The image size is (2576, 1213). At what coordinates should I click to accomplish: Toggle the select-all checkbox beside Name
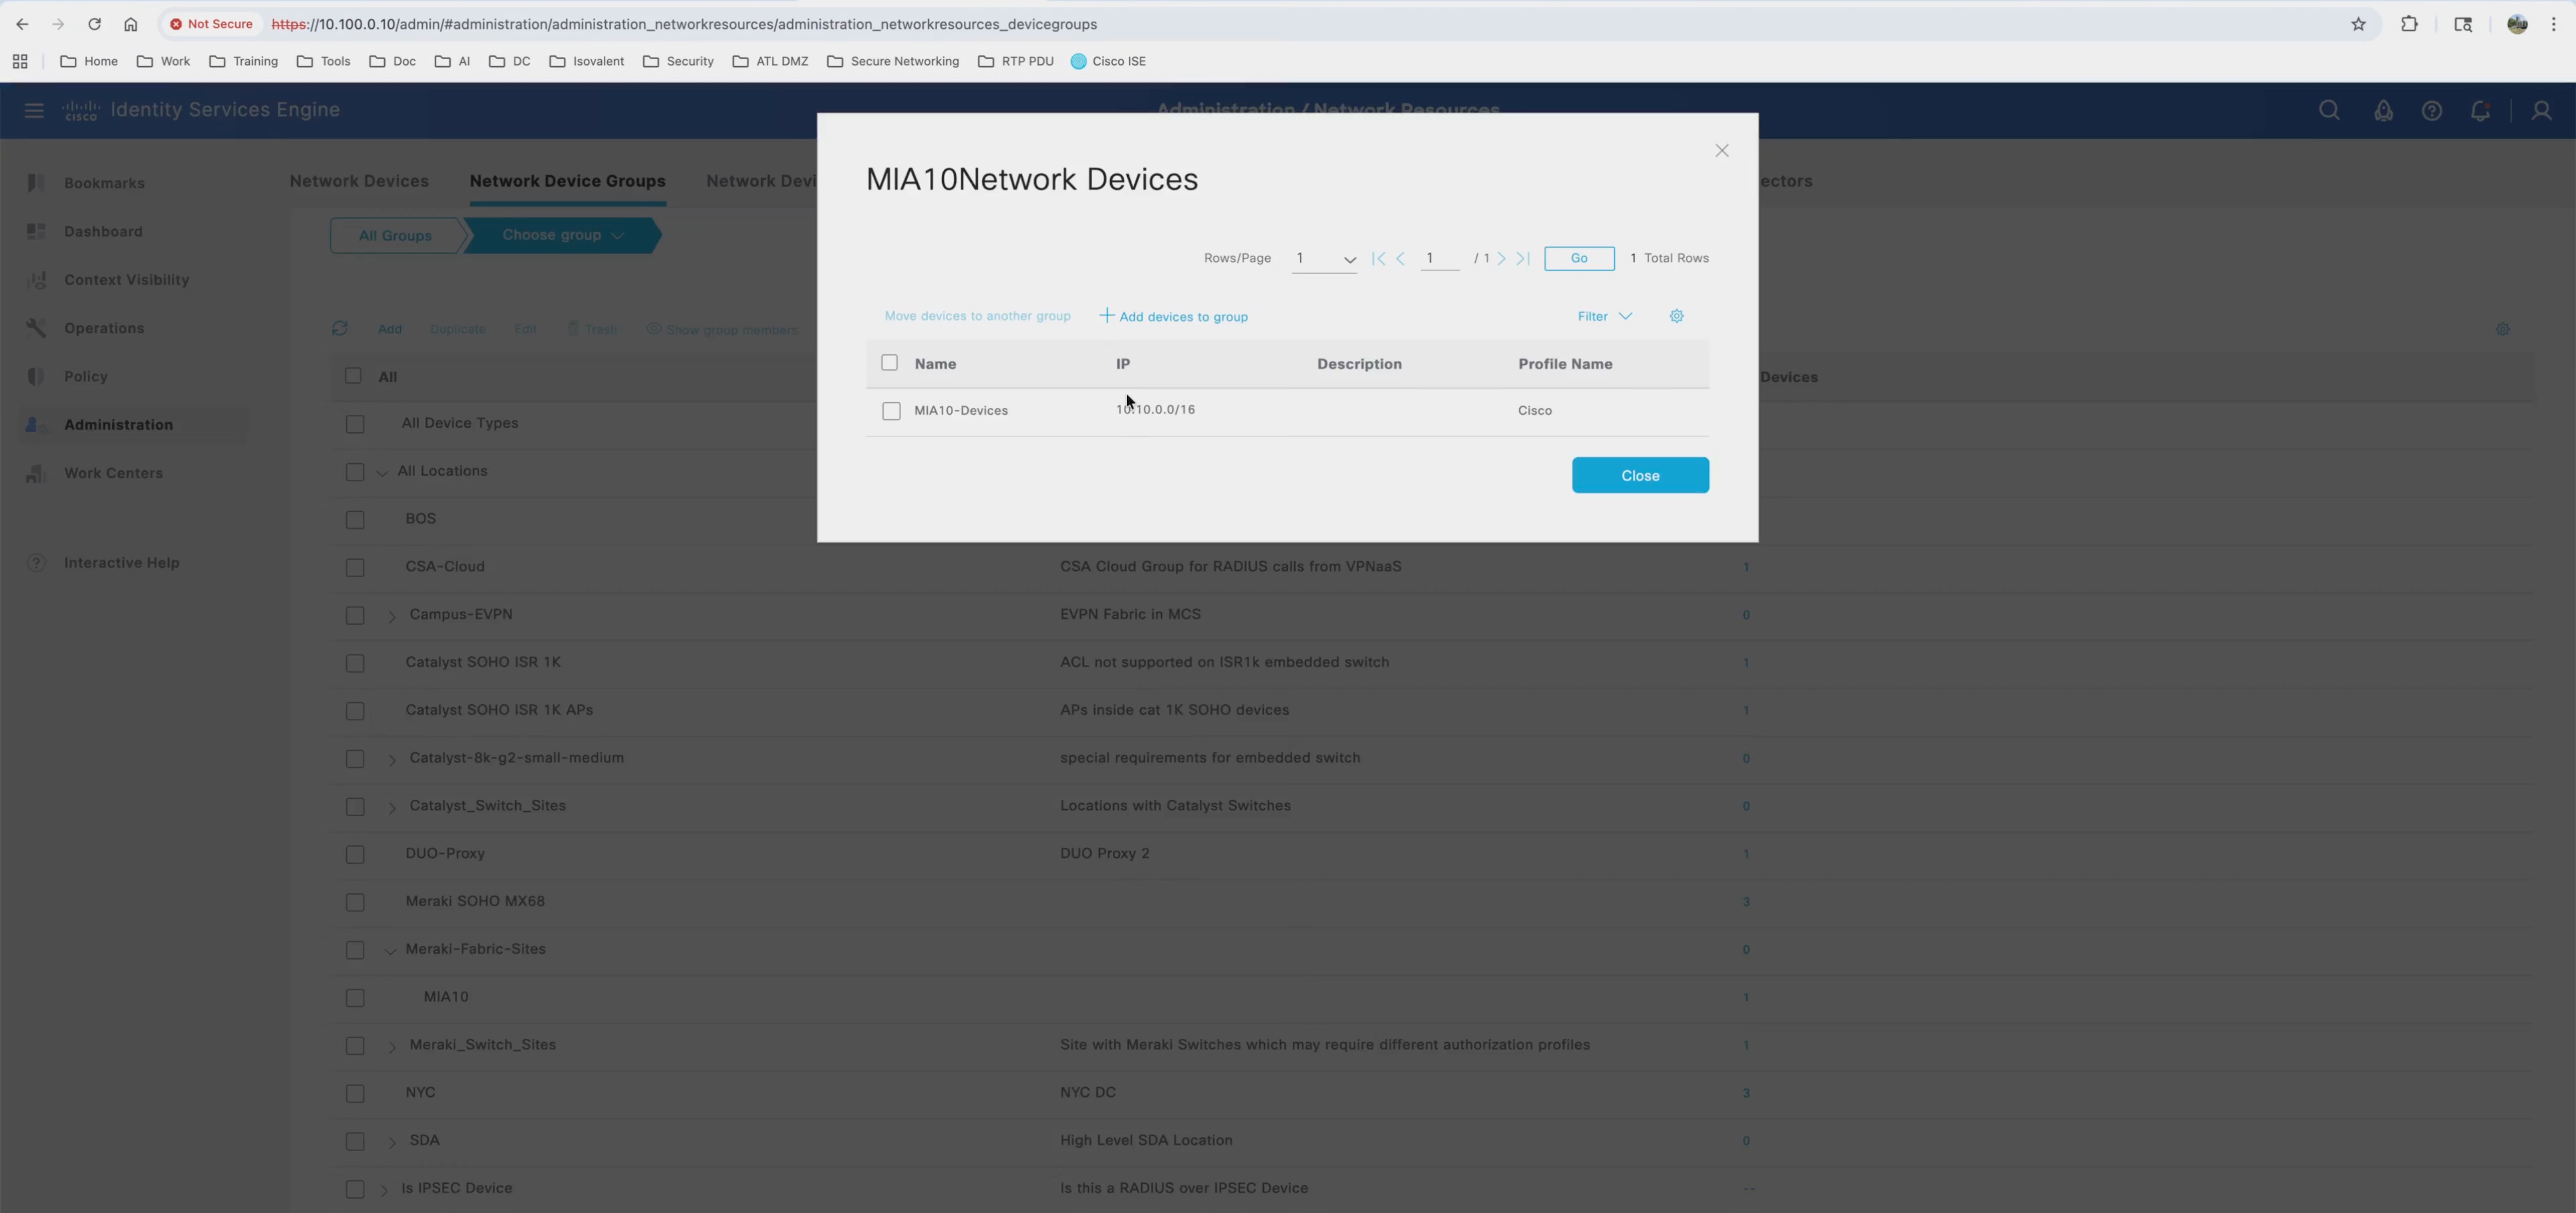pos(889,363)
